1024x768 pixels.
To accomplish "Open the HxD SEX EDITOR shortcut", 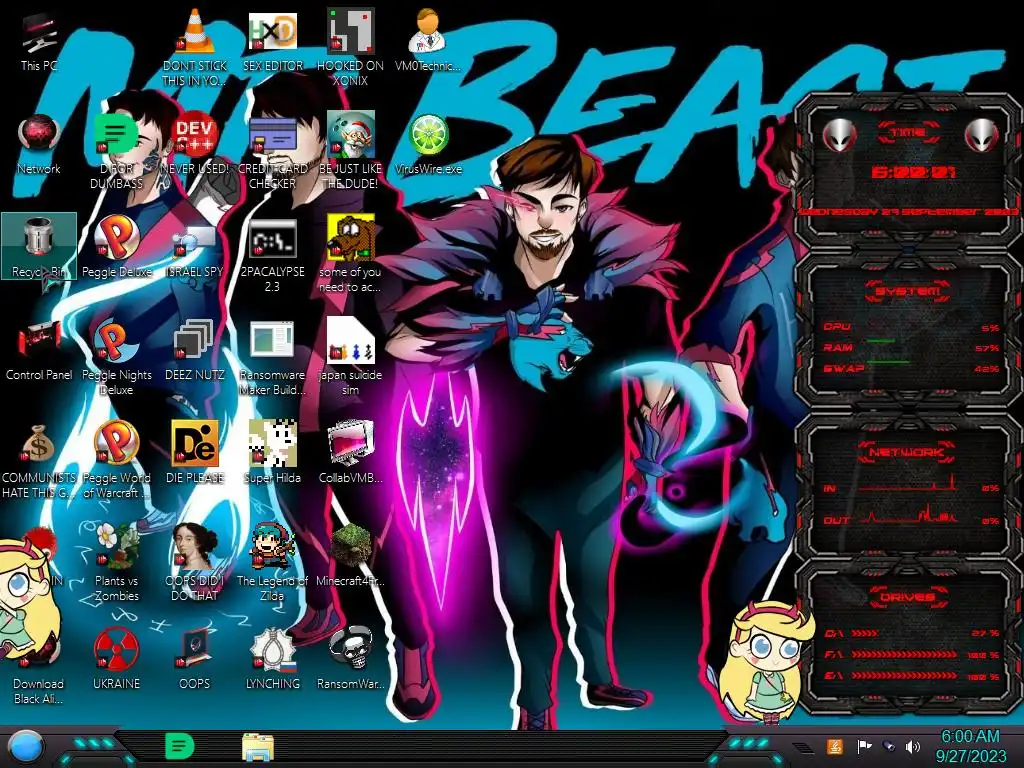I will [272, 40].
